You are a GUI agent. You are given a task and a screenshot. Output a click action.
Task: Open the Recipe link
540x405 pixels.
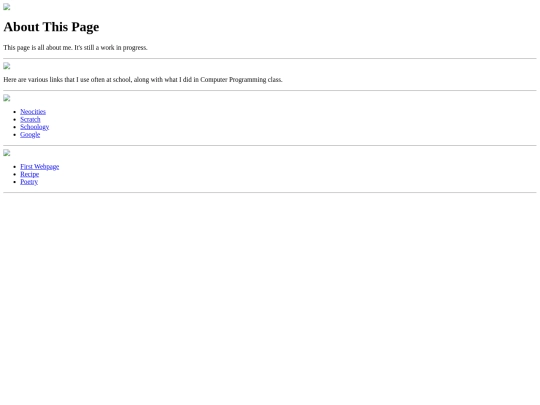pyautogui.click(x=30, y=174)
